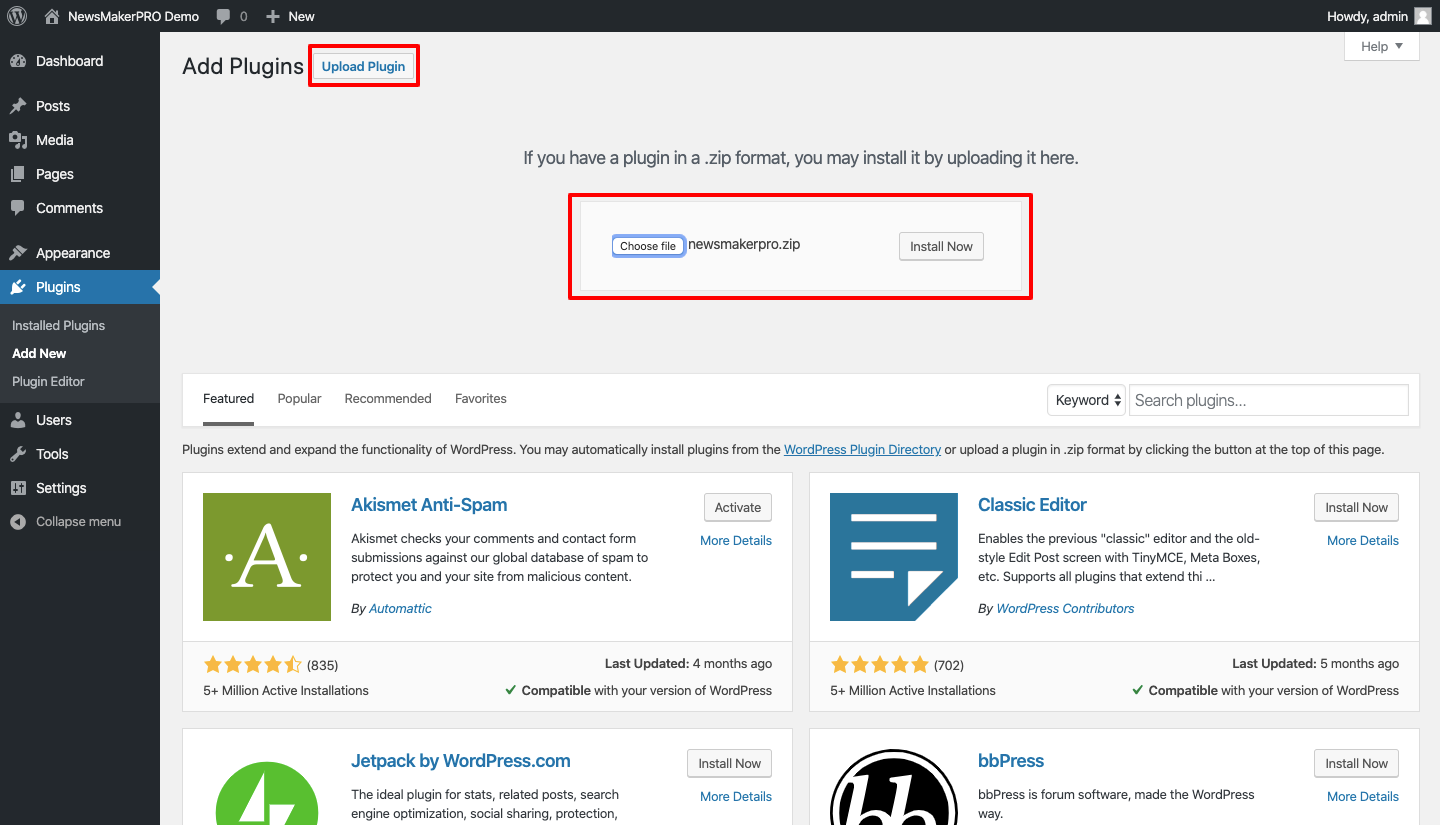Screen dimensions: 1440x825
Task: Open the Settings menu item
Action: (80, 488)
